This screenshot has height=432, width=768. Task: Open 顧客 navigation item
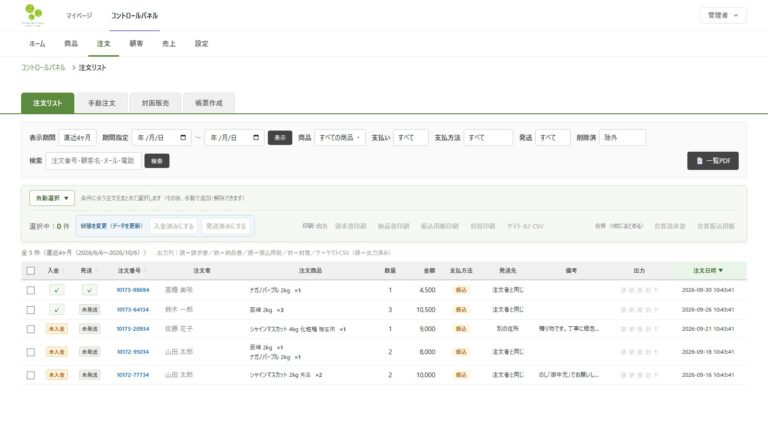[x=136, y=44]
